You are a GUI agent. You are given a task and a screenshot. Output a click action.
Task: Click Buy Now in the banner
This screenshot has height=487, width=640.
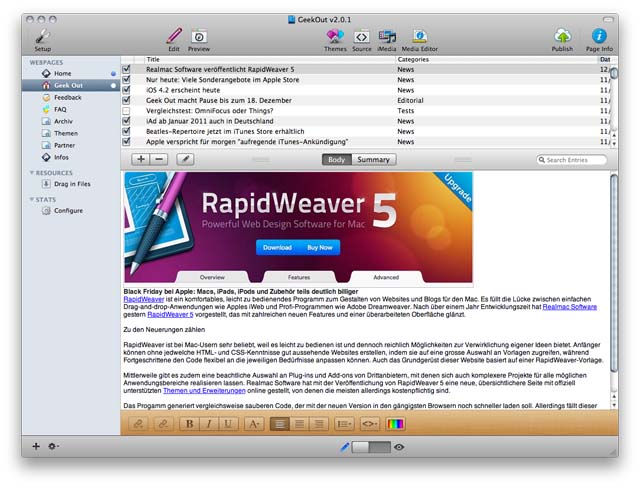pos(320,247)
